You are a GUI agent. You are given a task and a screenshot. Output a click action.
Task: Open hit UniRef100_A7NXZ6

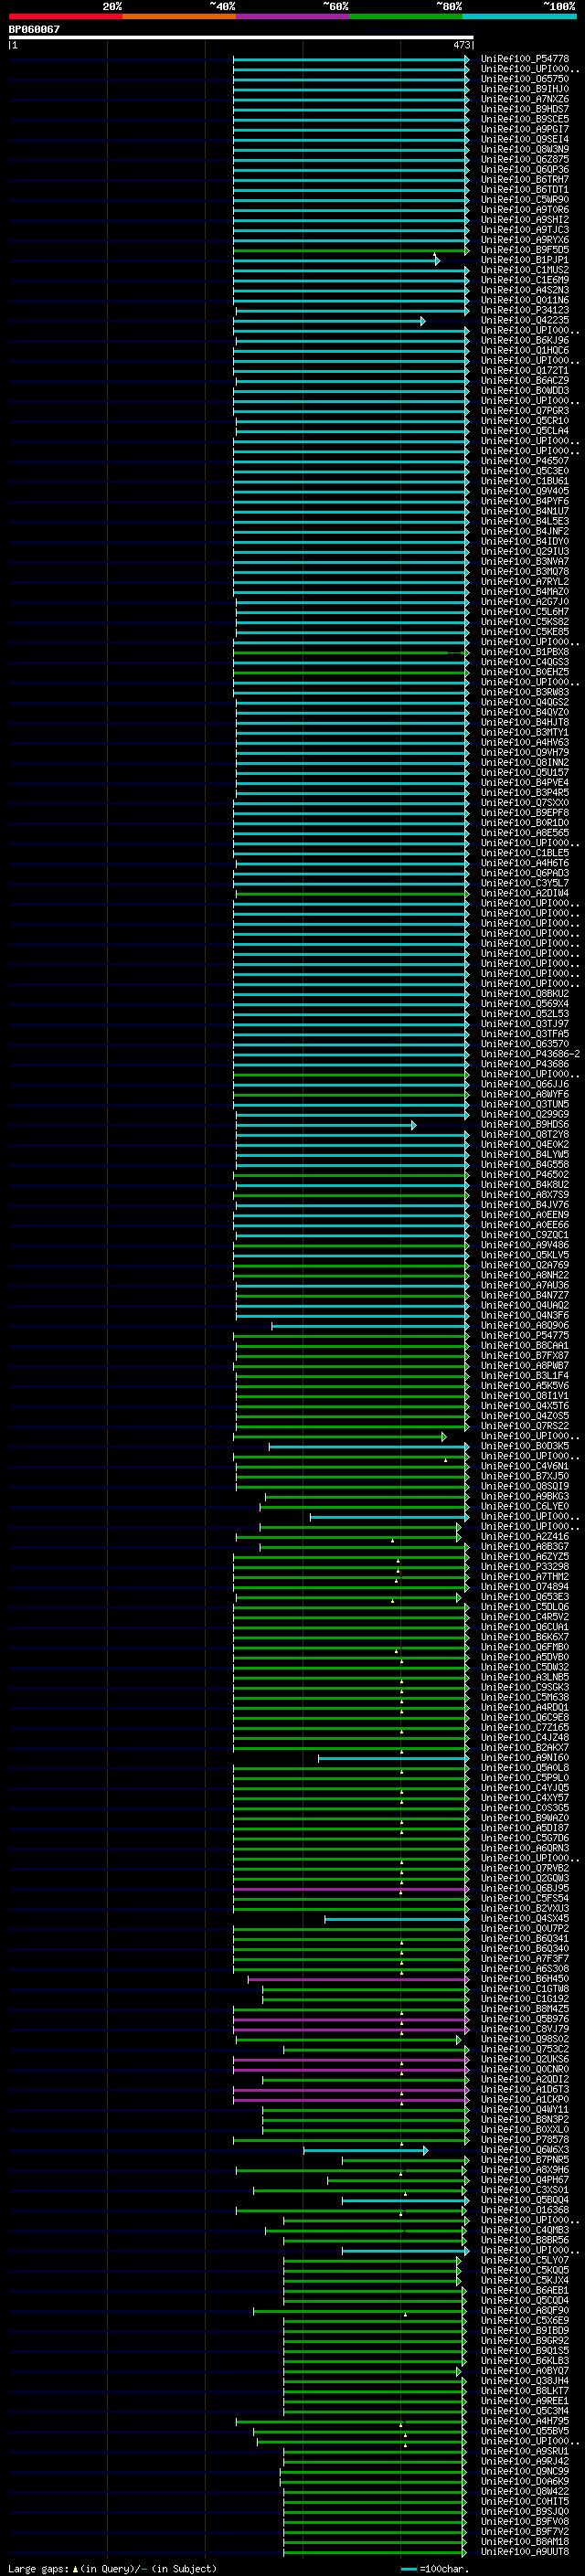coord(525,99)
